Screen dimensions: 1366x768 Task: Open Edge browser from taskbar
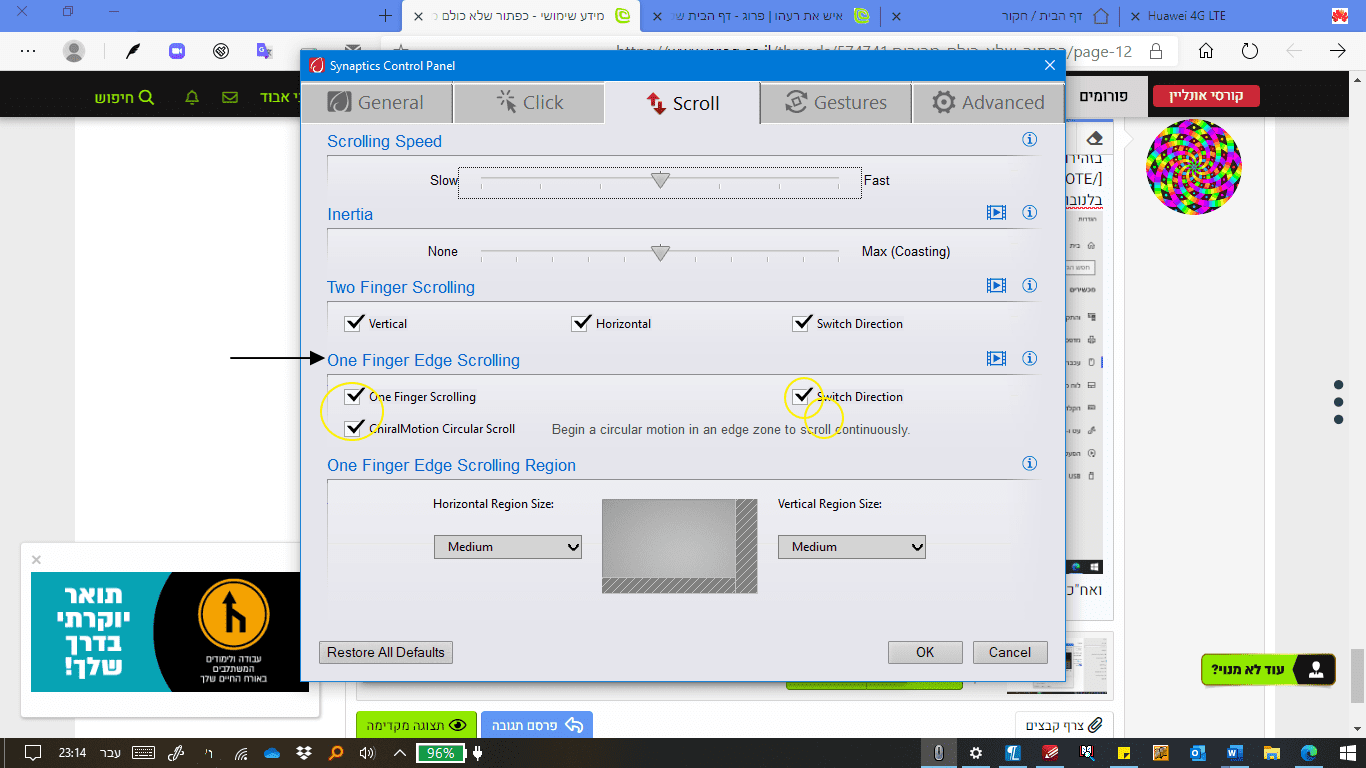1309,753
